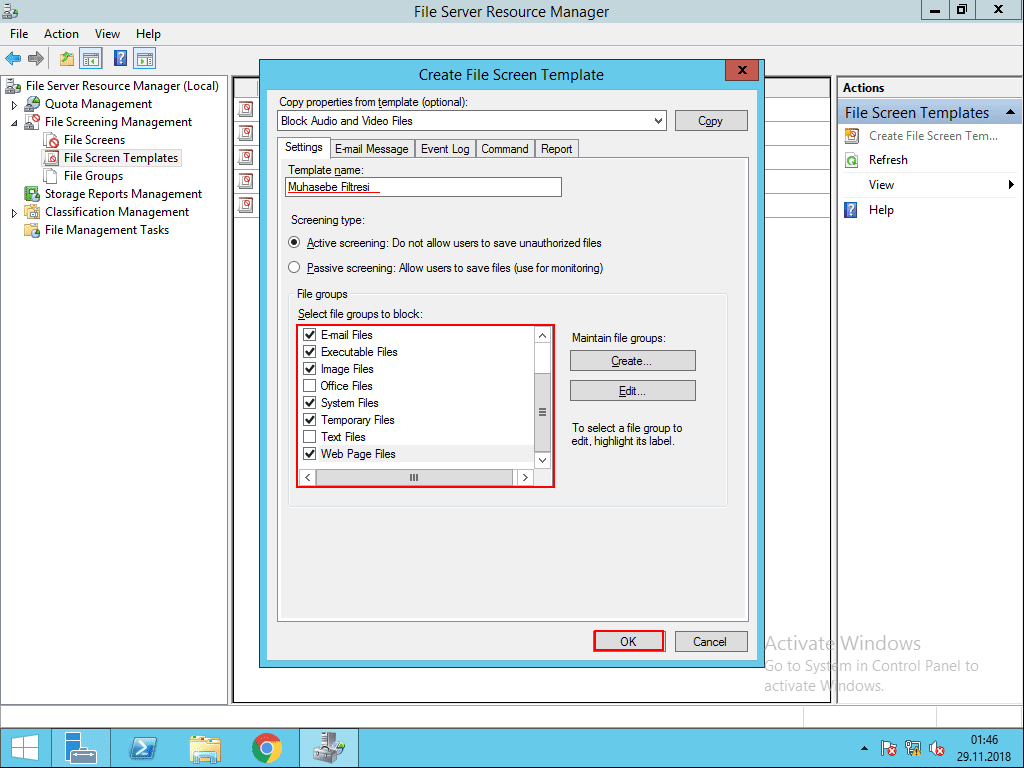Switch to the E-mail Message tab
Viewport: 1024px width, 768px height.
372,148
